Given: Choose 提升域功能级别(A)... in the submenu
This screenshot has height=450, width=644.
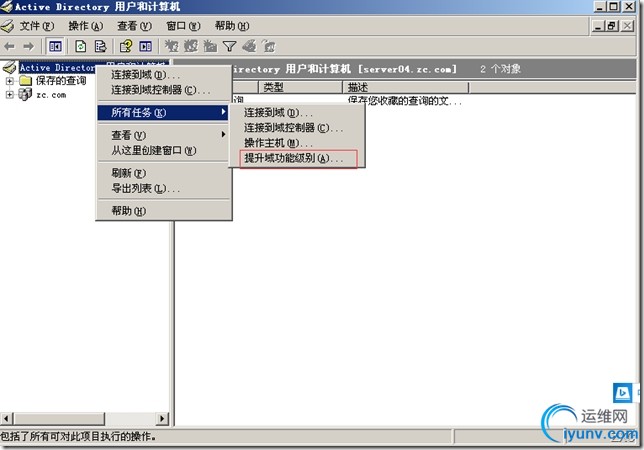Looking at the screenshot, I should 298,158.
